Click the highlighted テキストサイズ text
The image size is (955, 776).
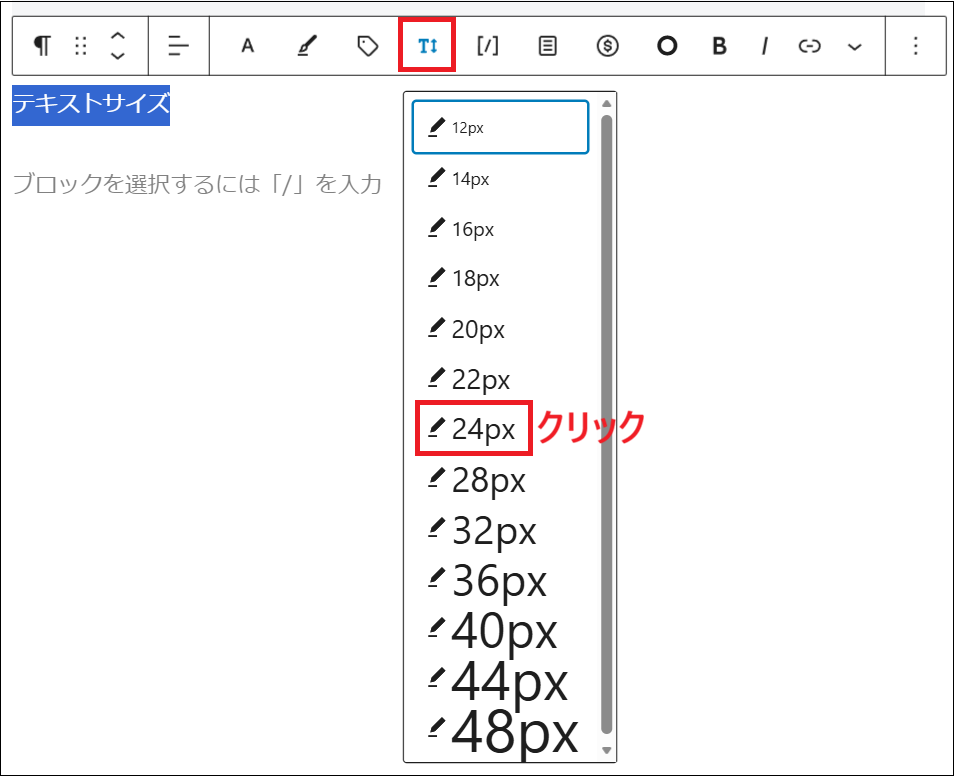(91, 103)
